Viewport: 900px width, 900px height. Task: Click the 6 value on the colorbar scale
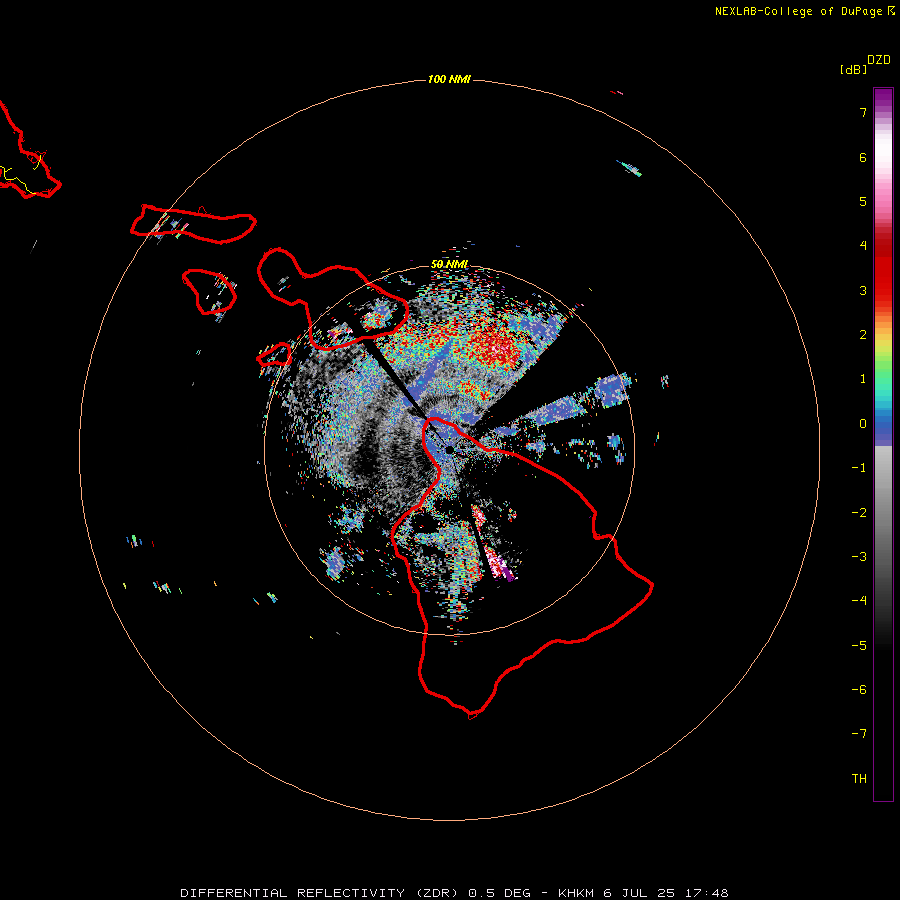click(x=863, y=157)
